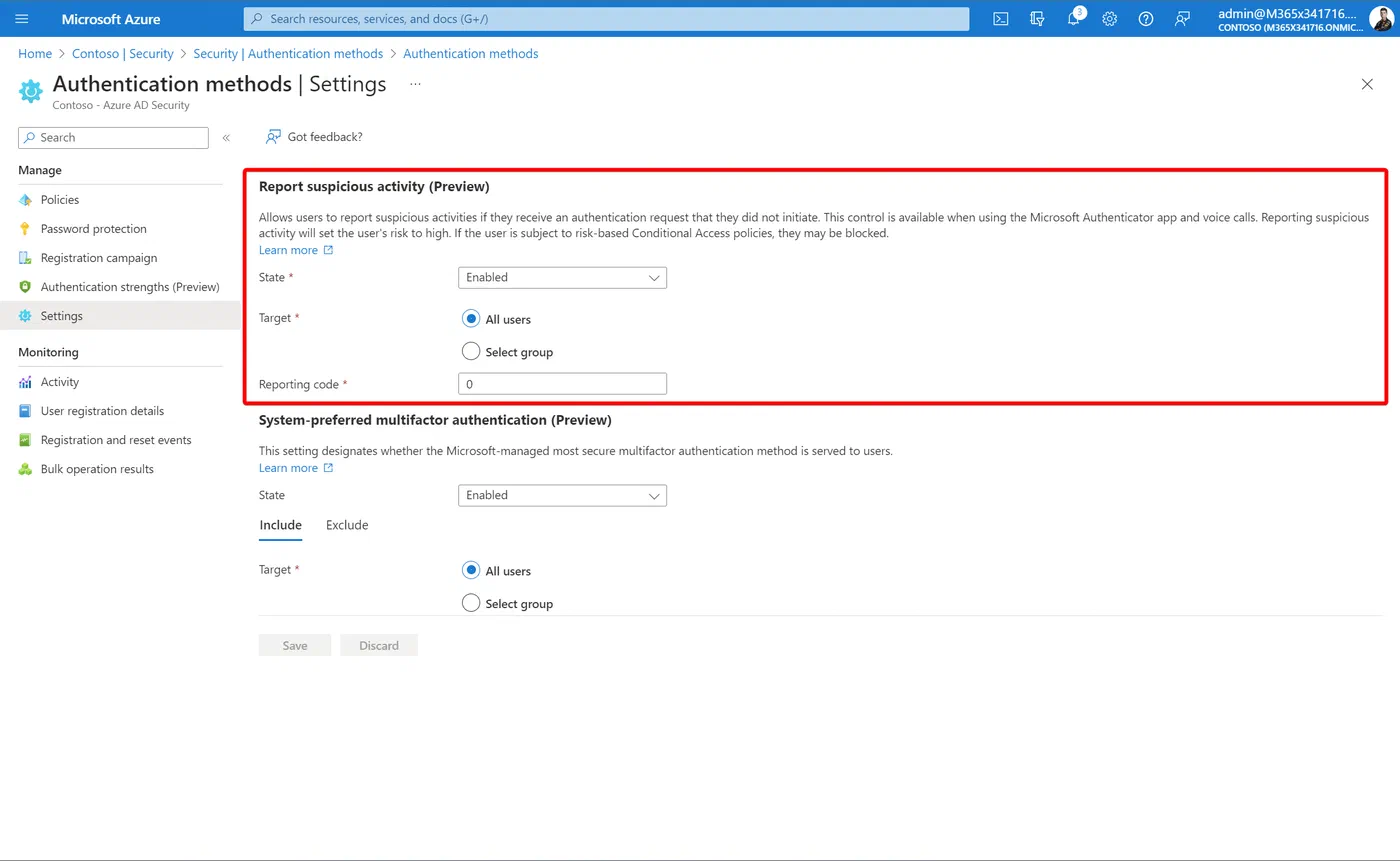
Task: Click the Reporting code input field
Action: point(562,384)
